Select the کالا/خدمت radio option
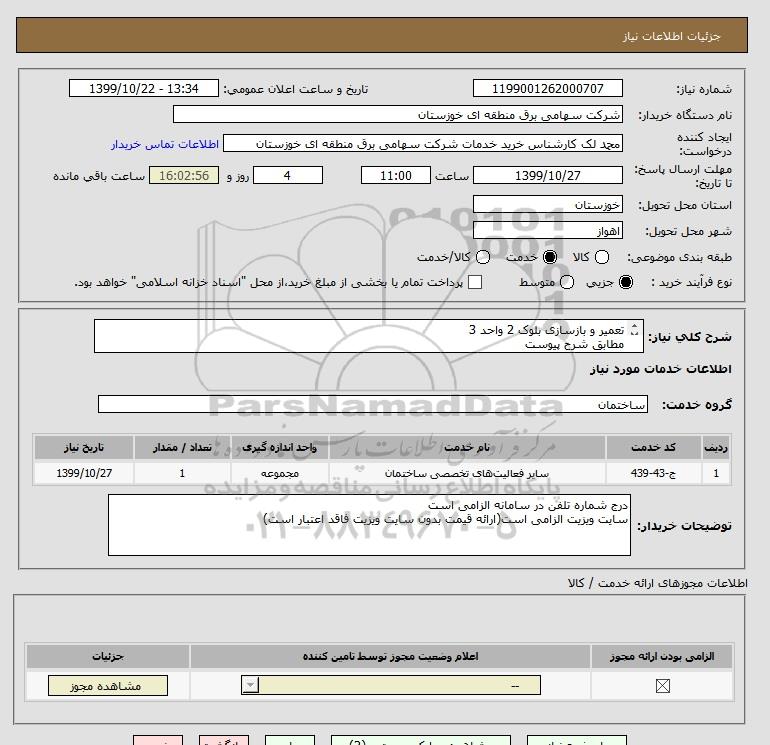Viewport: 770px width, 745px height. 483,257
